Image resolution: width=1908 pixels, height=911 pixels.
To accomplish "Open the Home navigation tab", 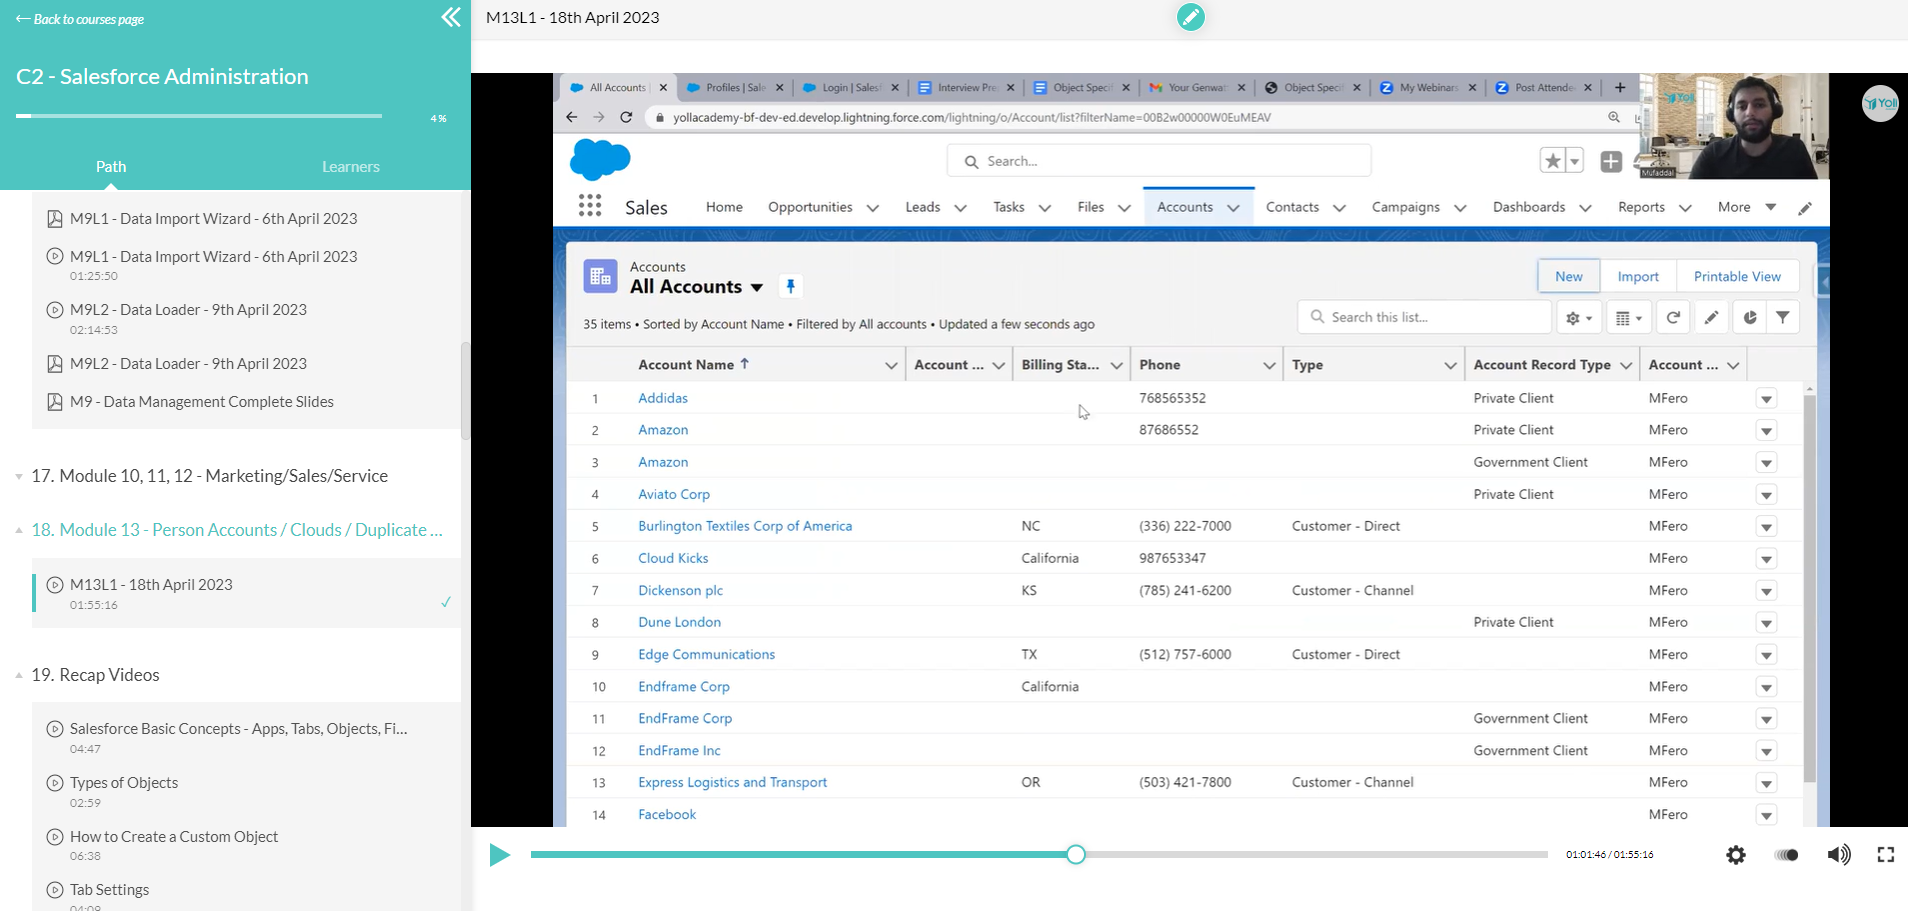I will pos(724,207).
